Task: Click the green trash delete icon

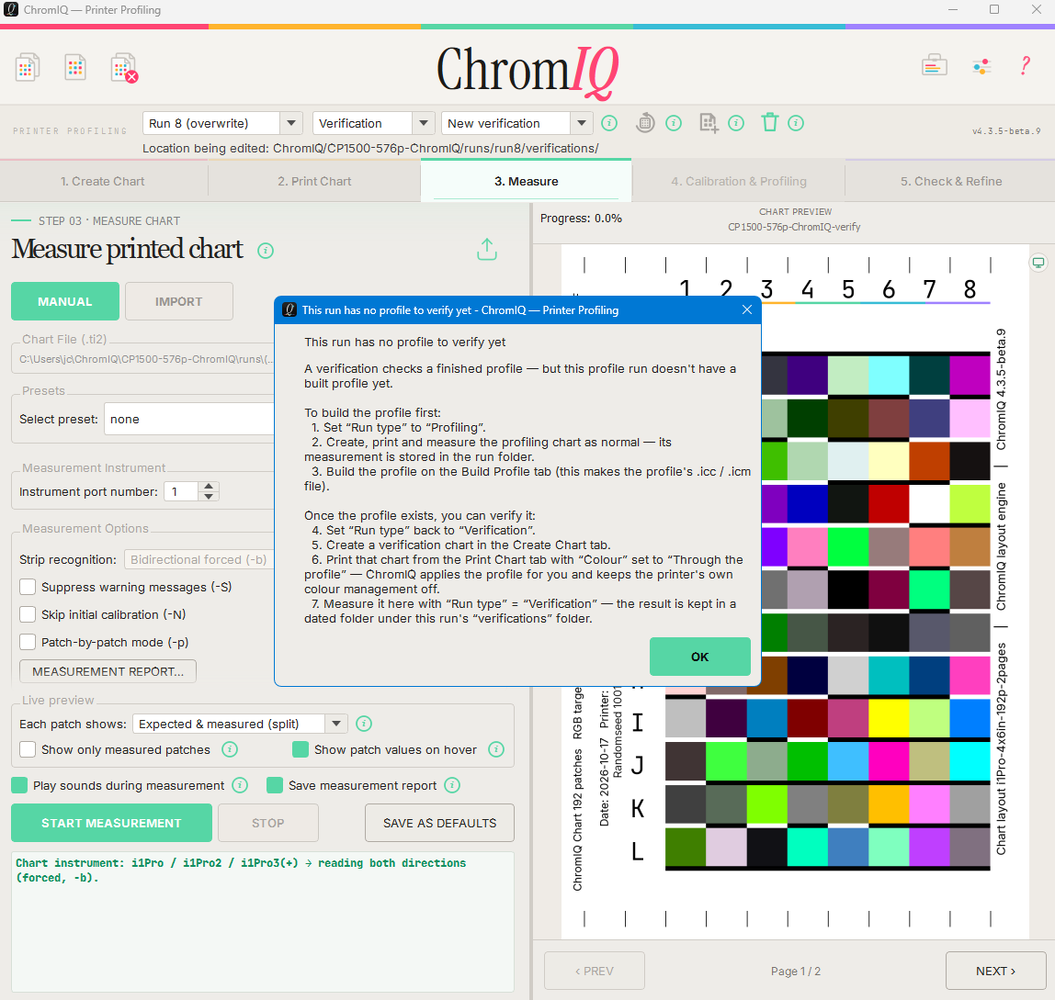Action: pos(770,122)
